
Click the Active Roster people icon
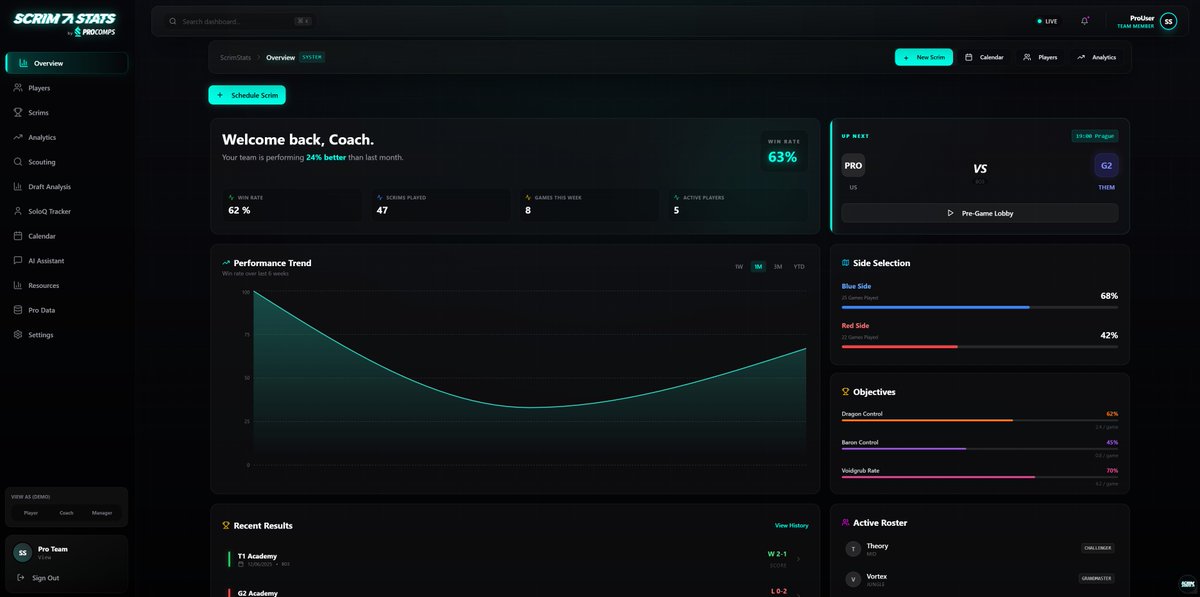pos(846,522)
